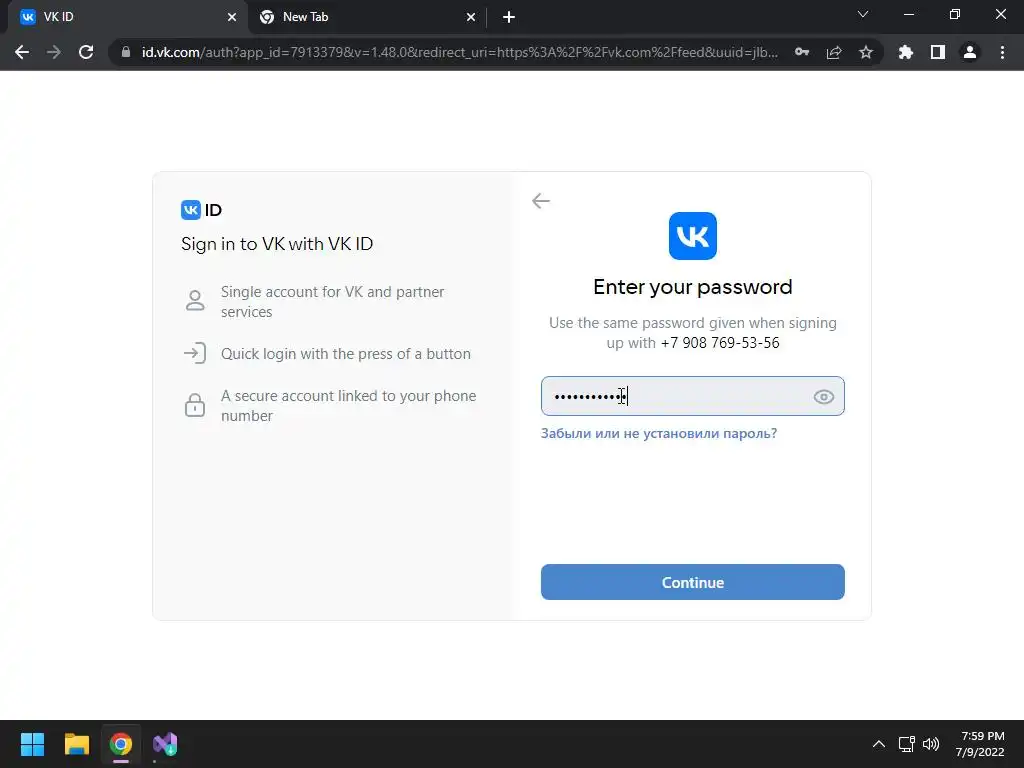
Task: Close the VK ID tab
Action: 231,17
